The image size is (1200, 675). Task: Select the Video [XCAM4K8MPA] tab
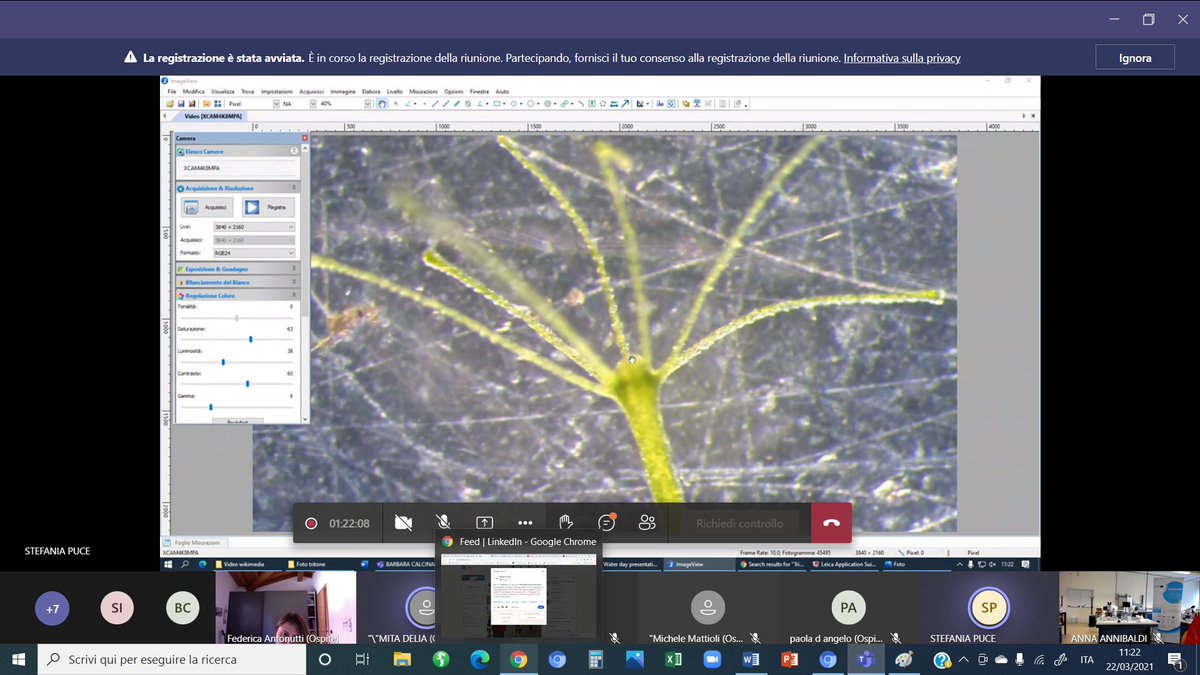click(215, 116)
